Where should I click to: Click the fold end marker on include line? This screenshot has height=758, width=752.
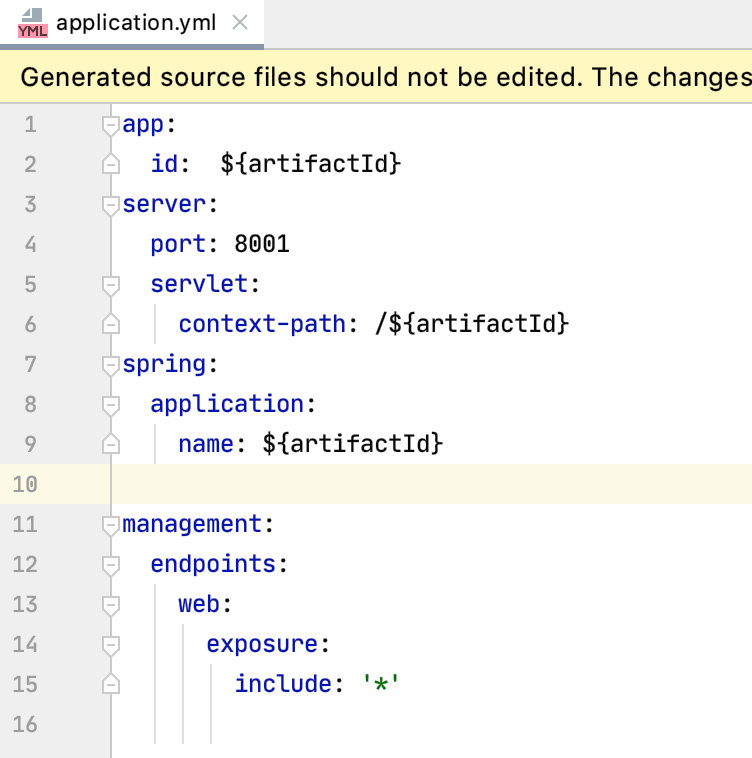click(111, 685)
